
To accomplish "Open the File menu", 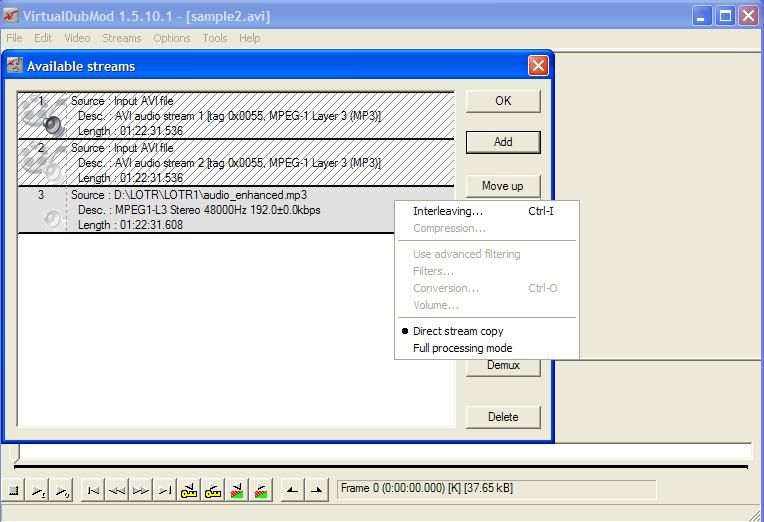I will pyautogui.click(x=14, y=38).
